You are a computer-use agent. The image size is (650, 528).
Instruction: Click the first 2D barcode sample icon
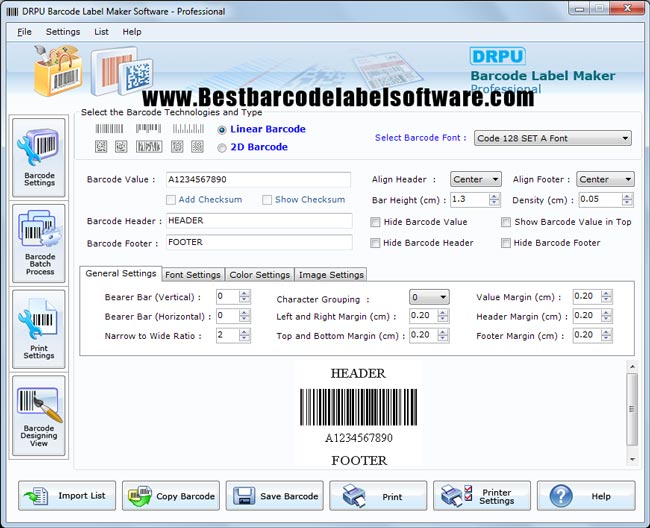point(101,146)
